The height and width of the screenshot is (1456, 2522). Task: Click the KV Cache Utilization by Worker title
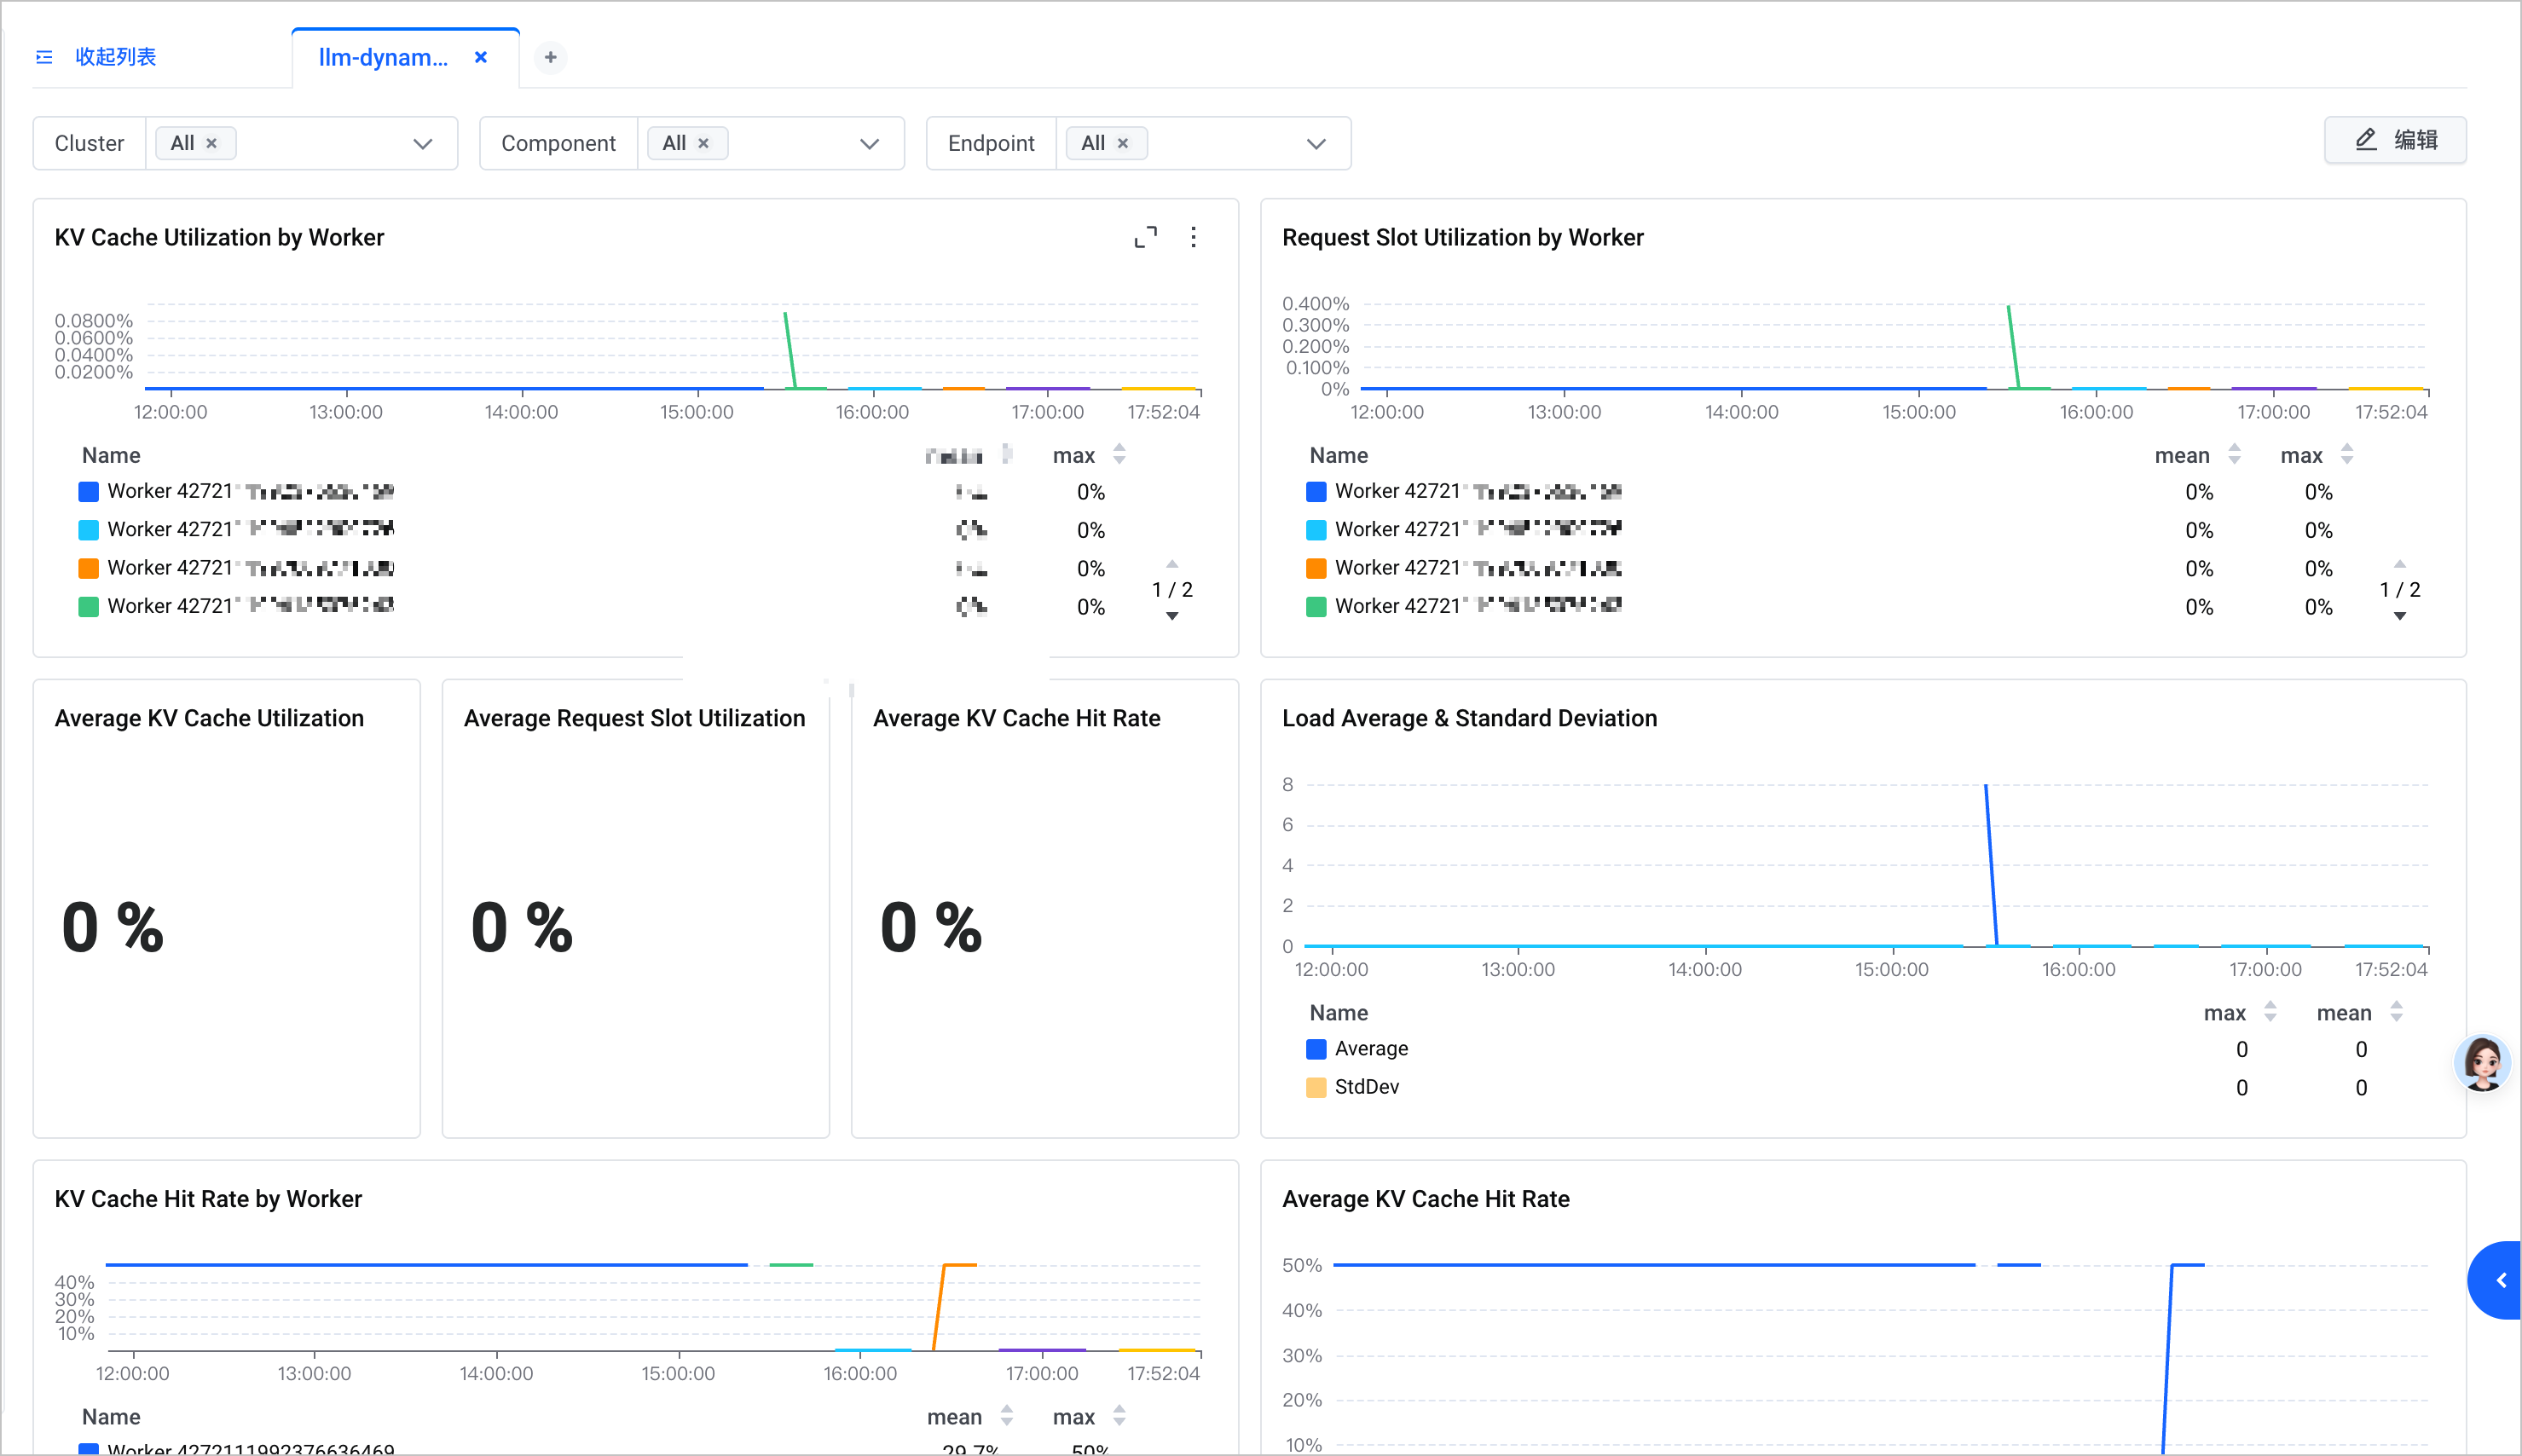tap(219, 237)
